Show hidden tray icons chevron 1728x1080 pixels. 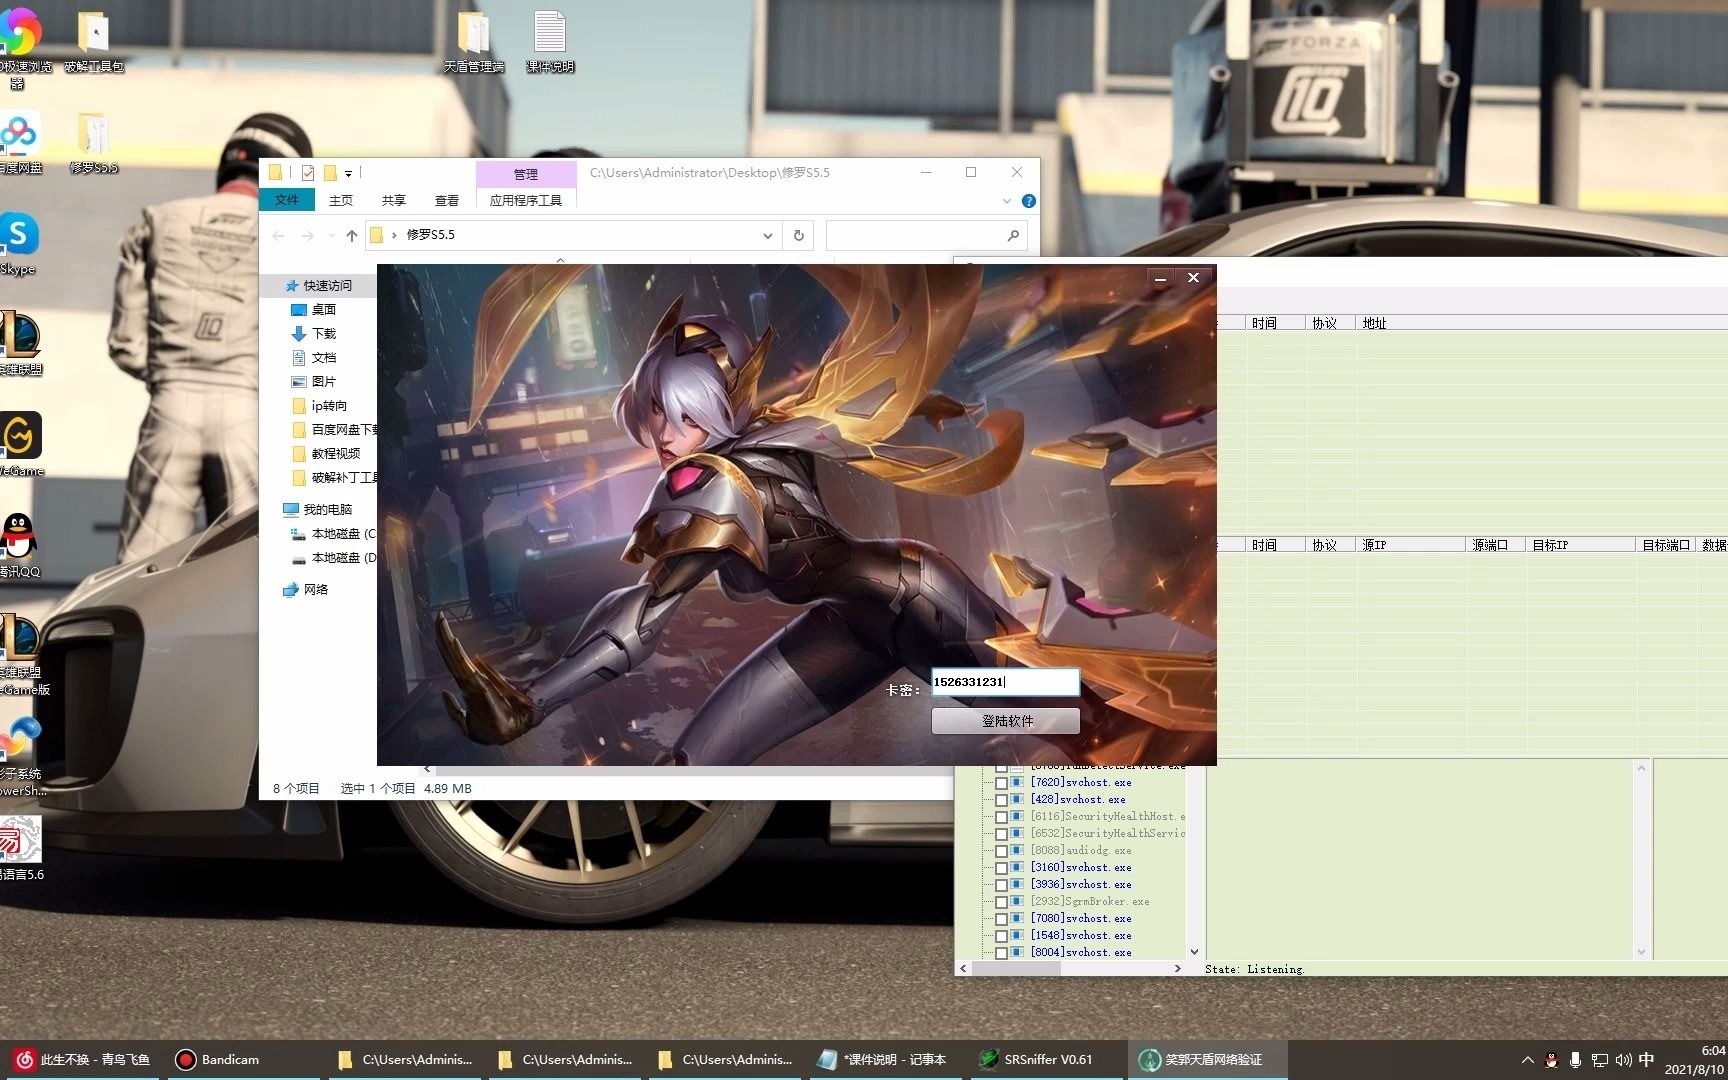(1527, 1060)
